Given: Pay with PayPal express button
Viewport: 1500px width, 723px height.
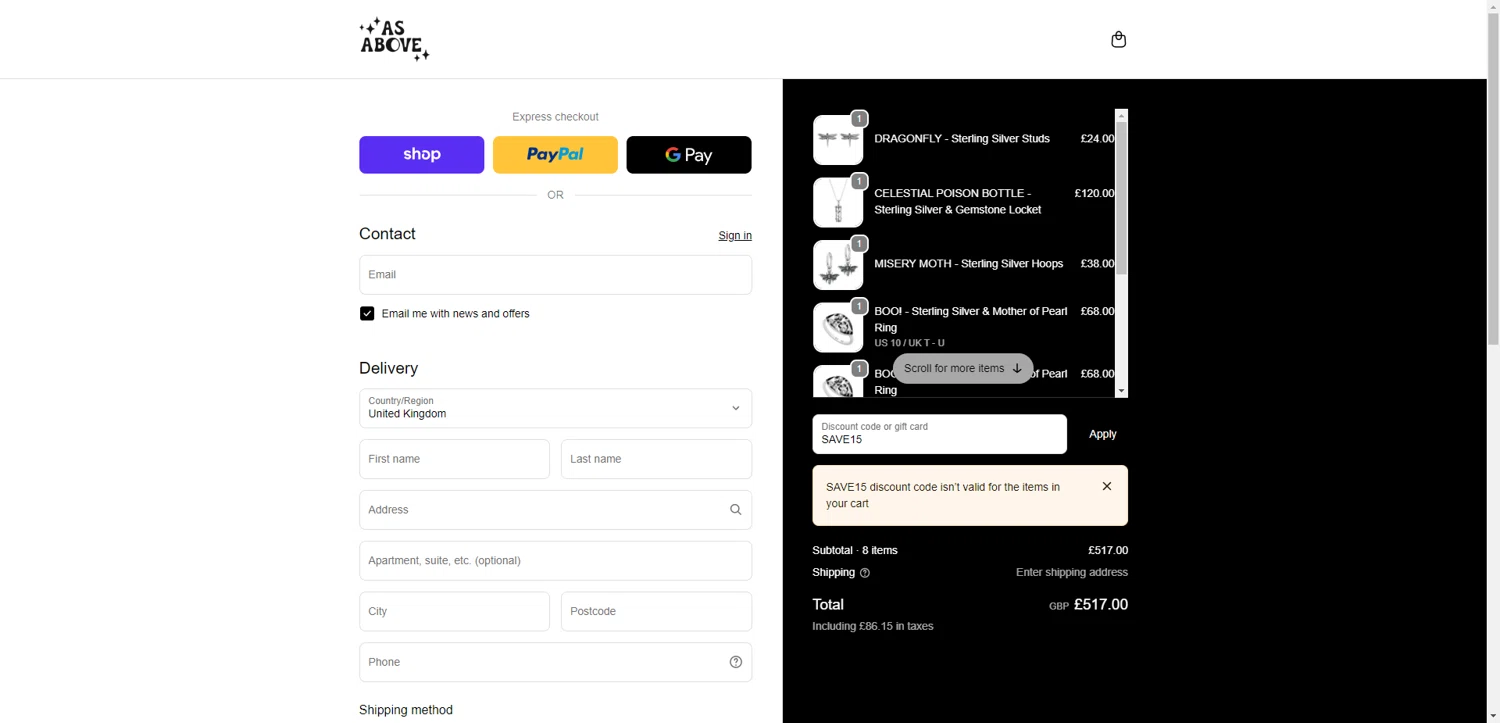Looking at the screenshot, I should 555,155.
